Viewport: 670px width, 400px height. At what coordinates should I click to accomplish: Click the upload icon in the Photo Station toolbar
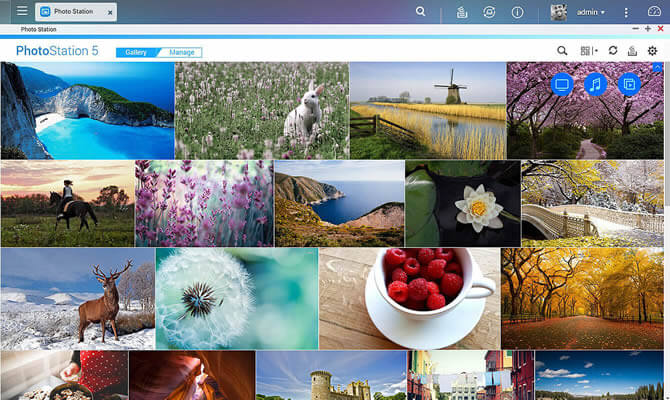pyautogui.click(x=632, y=51)
